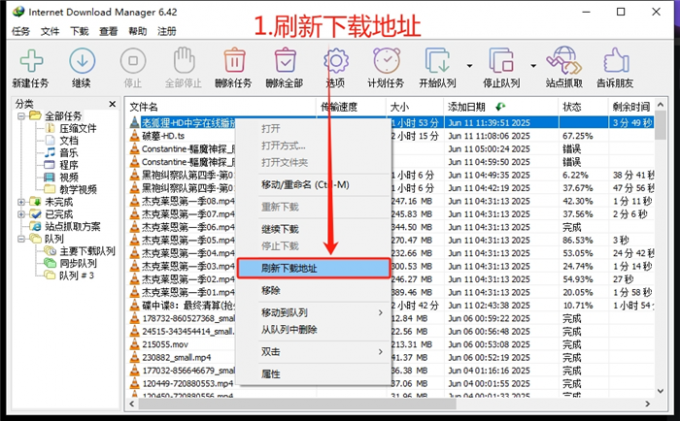Image resolution: width=680 pixels, height=421 pixels.
Task: Sort by 剩余时间 column header
Action: [x=631, y=107]
